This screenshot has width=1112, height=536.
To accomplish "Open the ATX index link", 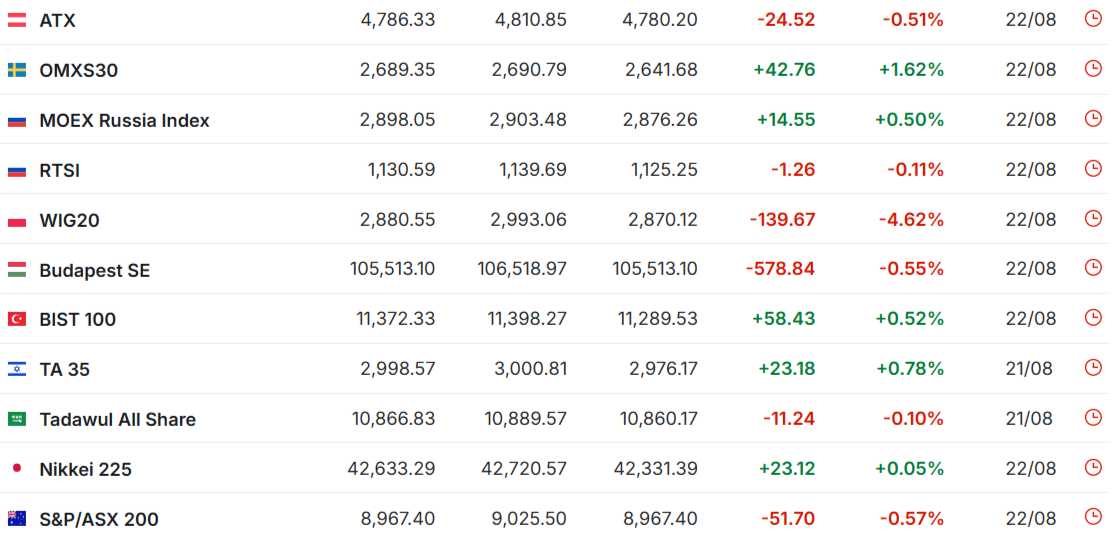I will click(57, 21).
